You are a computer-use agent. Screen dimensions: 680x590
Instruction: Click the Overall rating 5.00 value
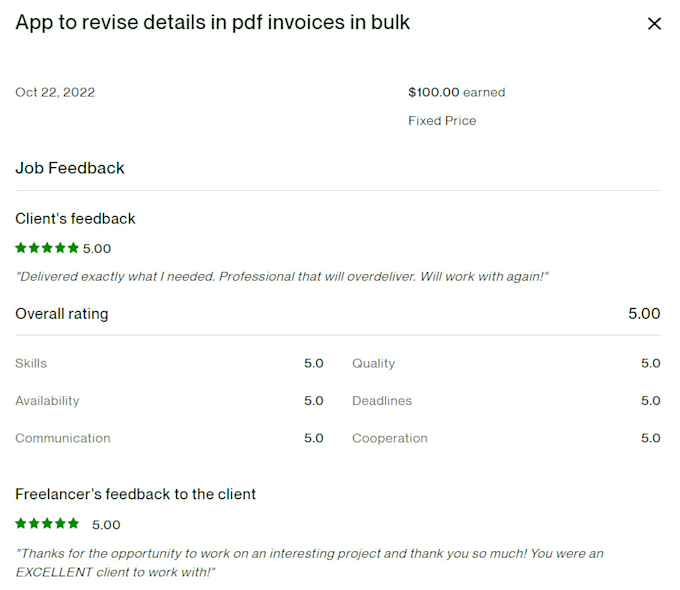[644, 314]
